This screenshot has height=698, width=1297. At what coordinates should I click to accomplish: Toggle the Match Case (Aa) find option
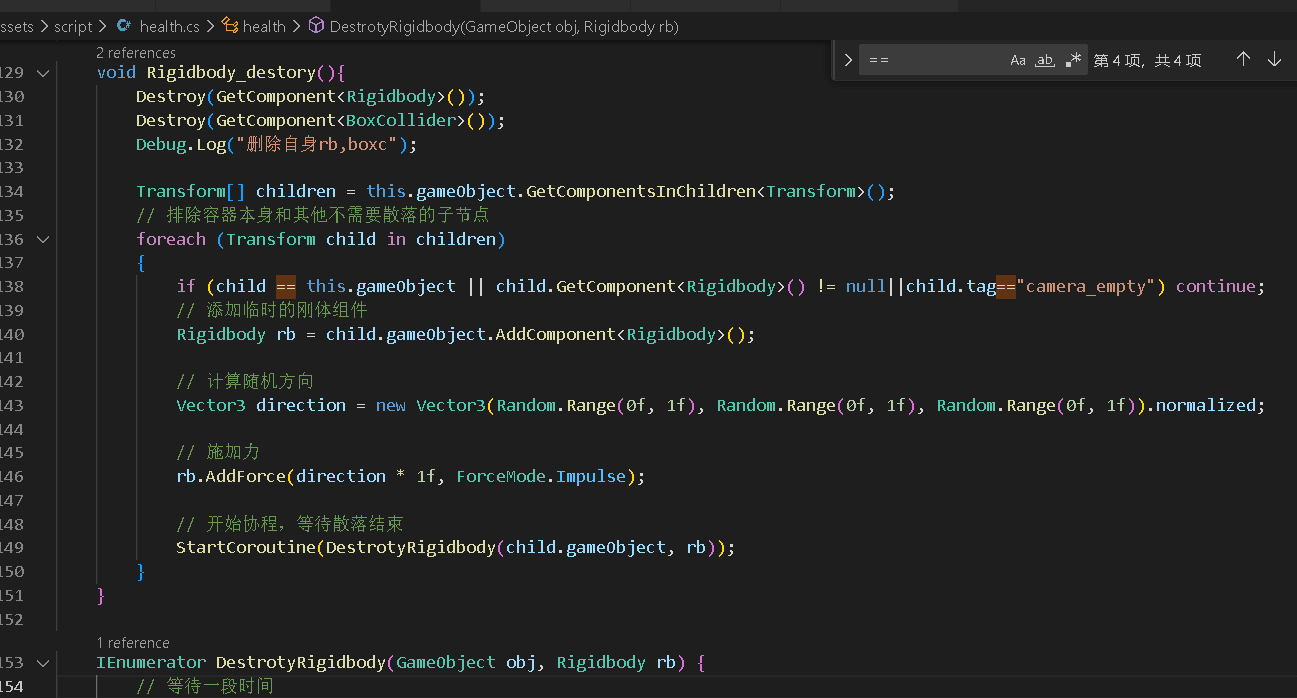pos(1018,60)
